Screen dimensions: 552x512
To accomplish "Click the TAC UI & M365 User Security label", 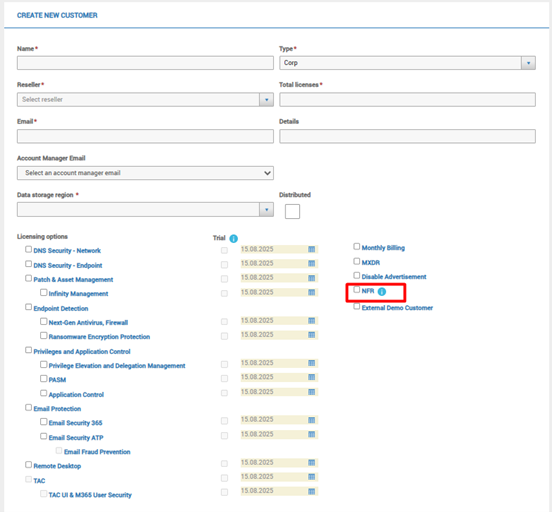I will [90, 495].
